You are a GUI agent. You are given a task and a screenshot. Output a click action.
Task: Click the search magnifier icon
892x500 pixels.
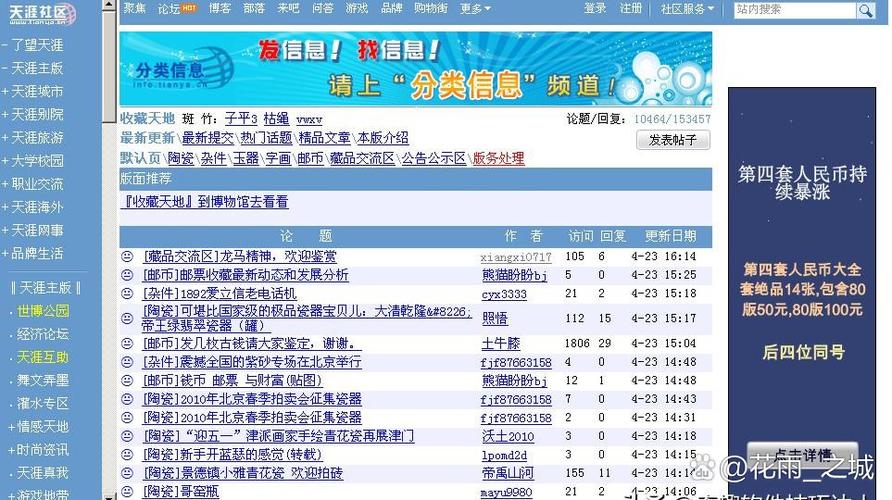tap(865, 10)
